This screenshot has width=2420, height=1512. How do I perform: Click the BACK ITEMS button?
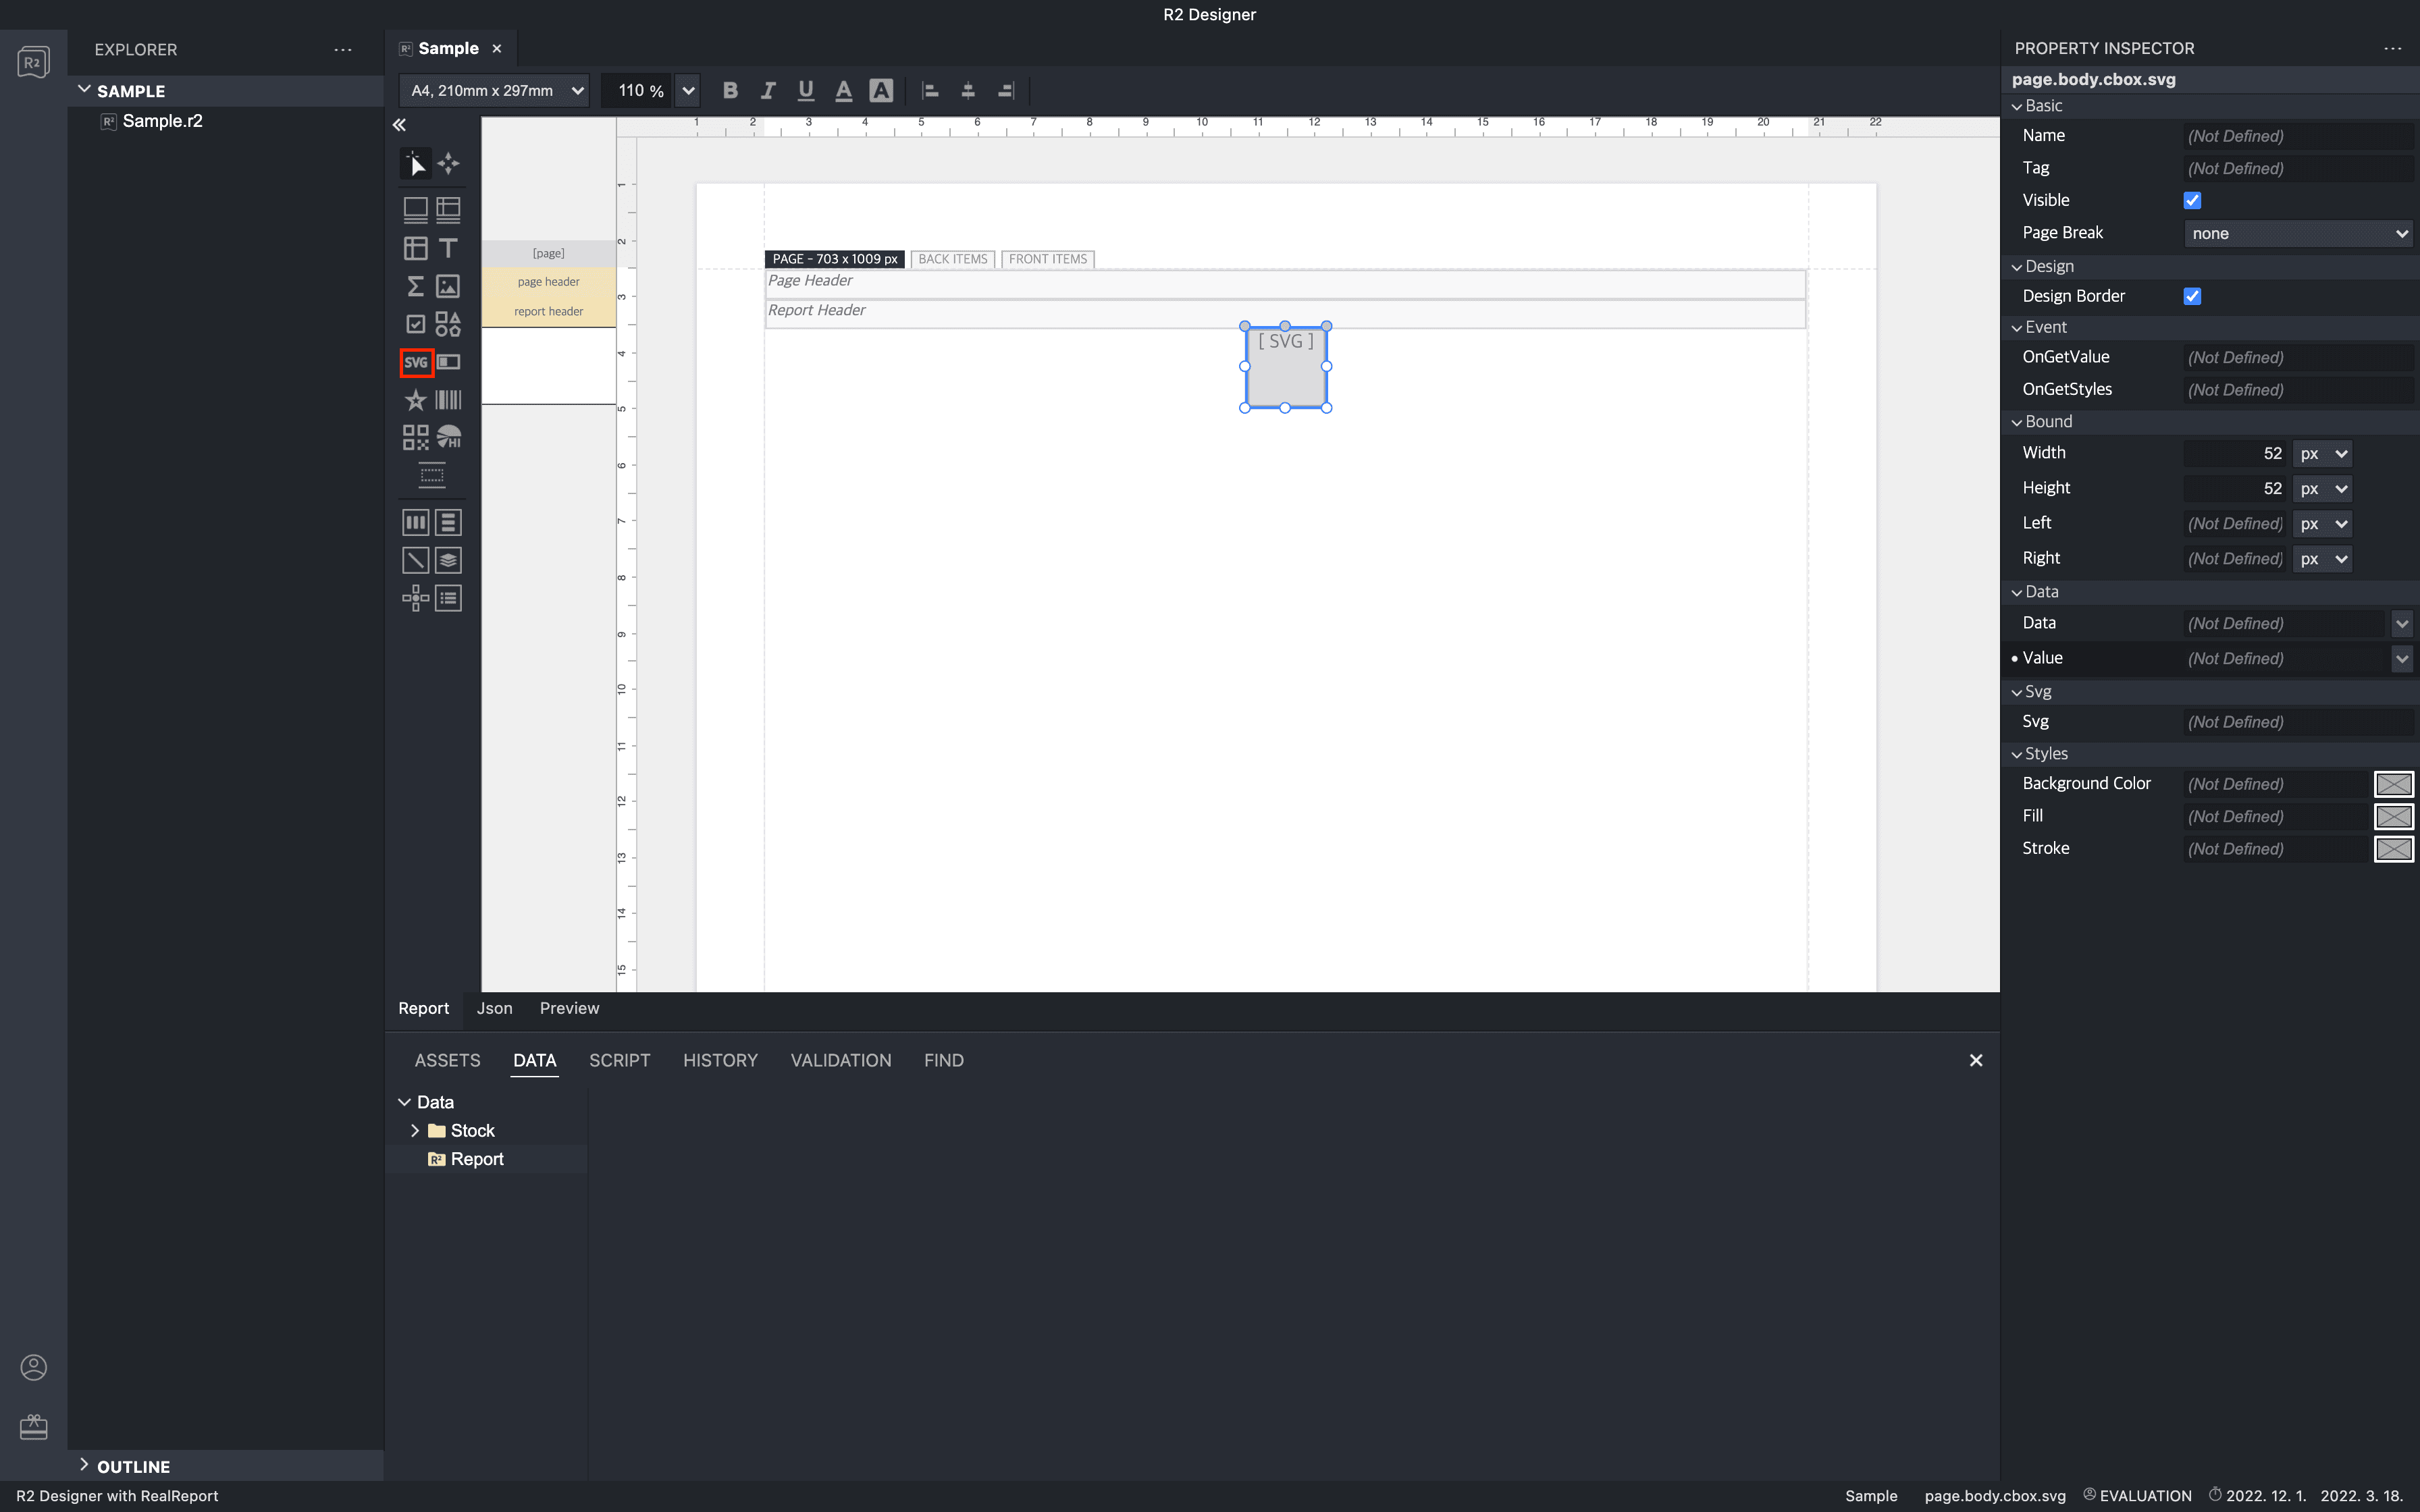point(951,258)
